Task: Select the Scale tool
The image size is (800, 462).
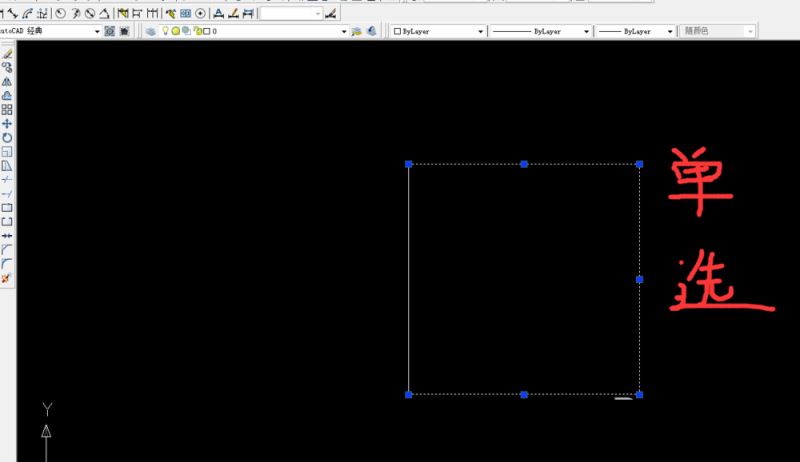Action: [x=7, y=151]
